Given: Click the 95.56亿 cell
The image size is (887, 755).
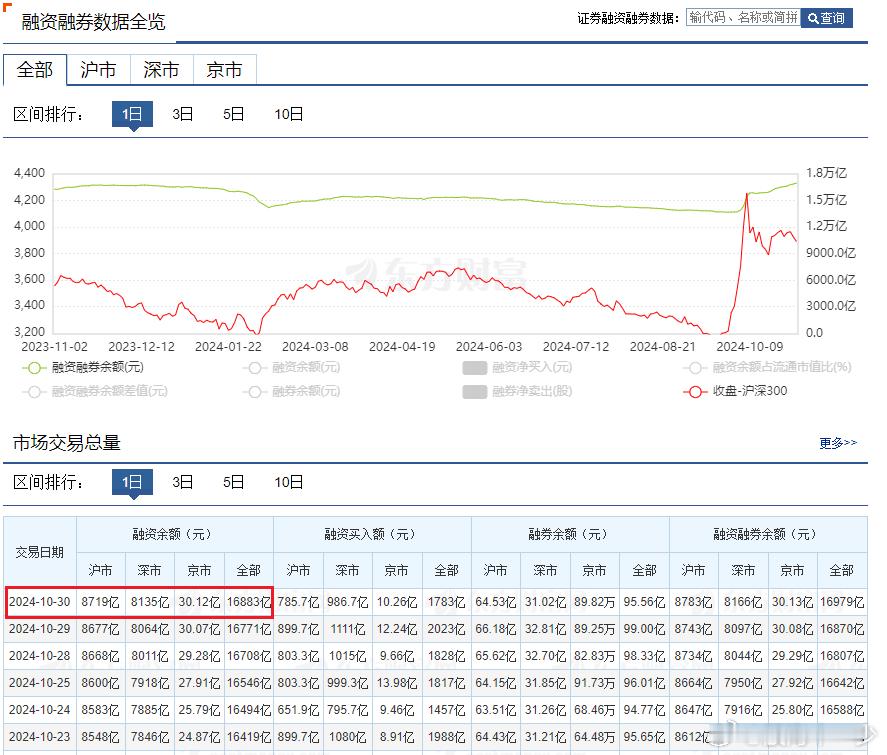Looking at the screenshot, I should [x=644, y=602].
